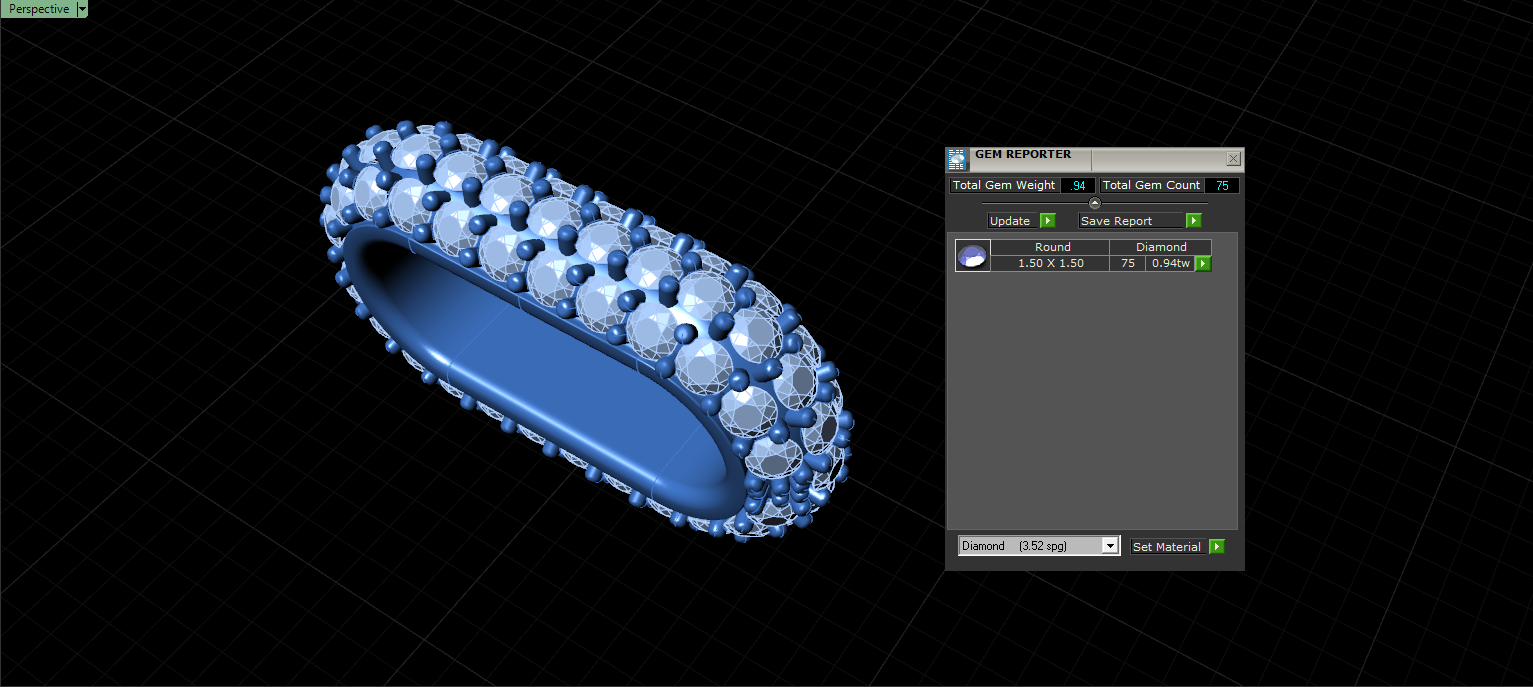The height and width of the screenshot is (687, 1533).
Task: Click the green Set Material arrow
Action: [x=1216, y=547]
